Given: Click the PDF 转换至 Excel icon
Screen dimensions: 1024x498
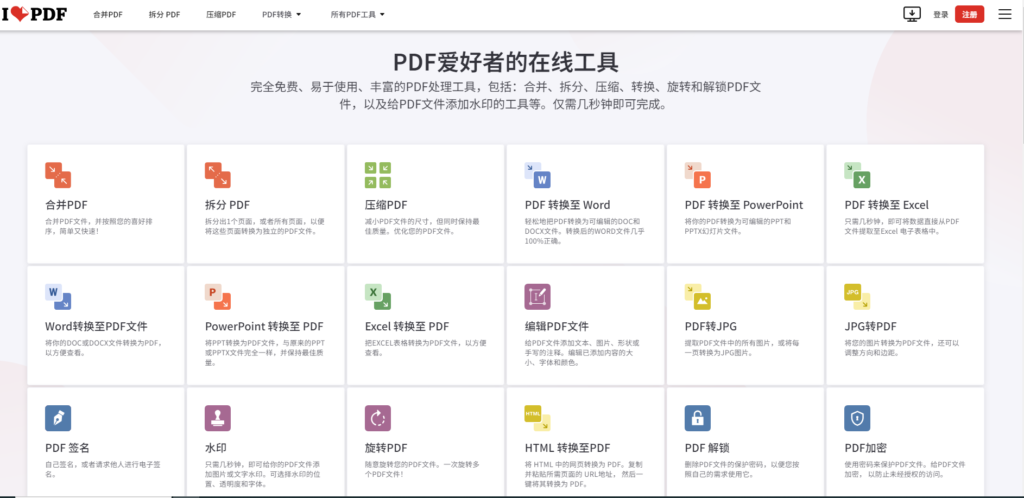Looking at the screenshot, I should tap(857, 175).
